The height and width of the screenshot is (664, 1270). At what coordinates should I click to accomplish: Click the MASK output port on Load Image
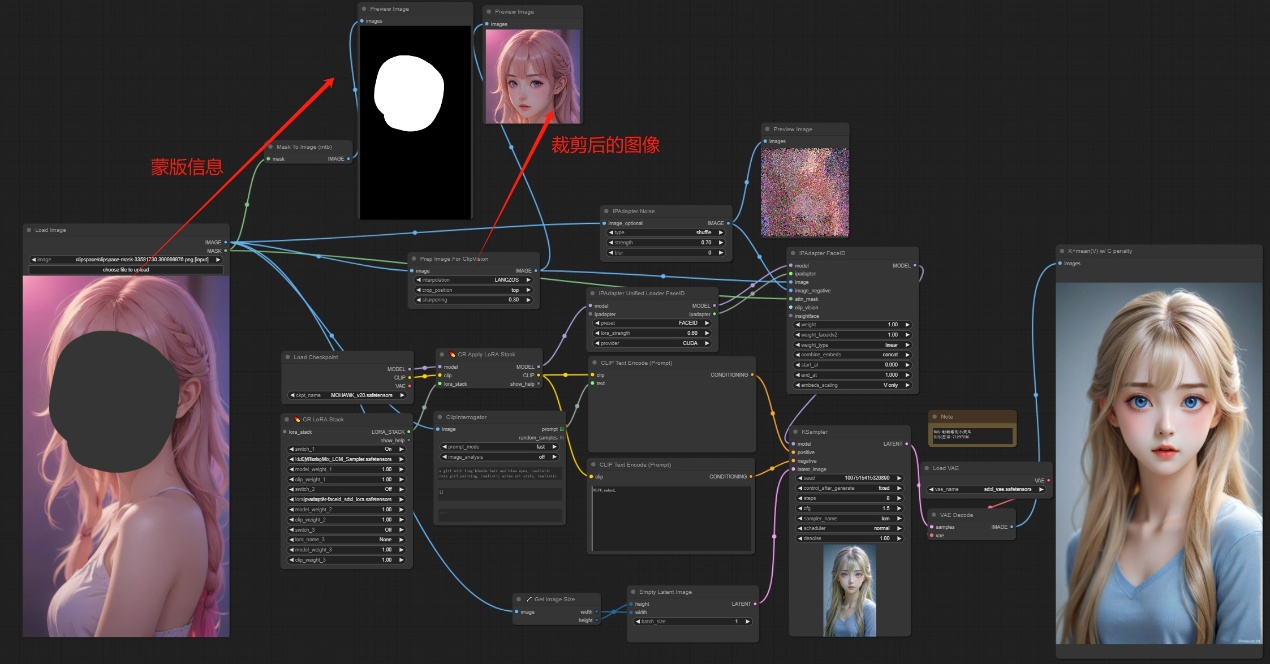(x=226, y=250)
